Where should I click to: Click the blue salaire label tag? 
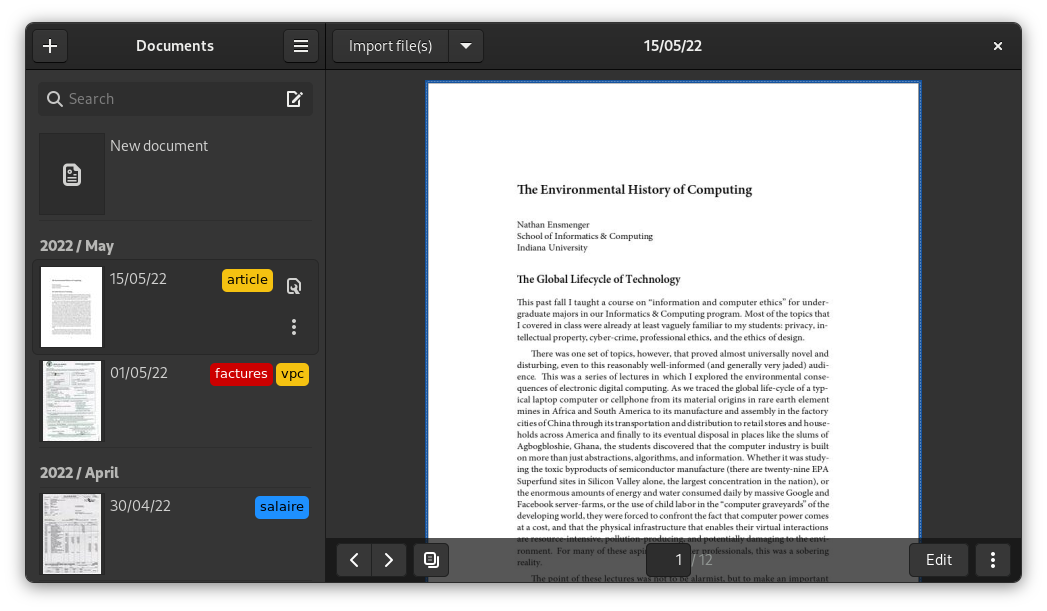tap(282, 507)
